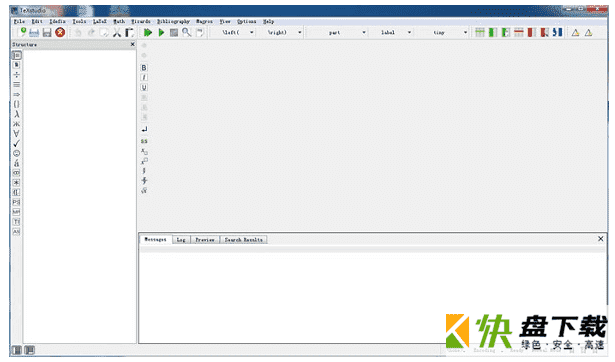This screenshot has height=362, width=615.
Task: Close the Structure side panel
Action: pyautogui.click(x=133, y=44)
